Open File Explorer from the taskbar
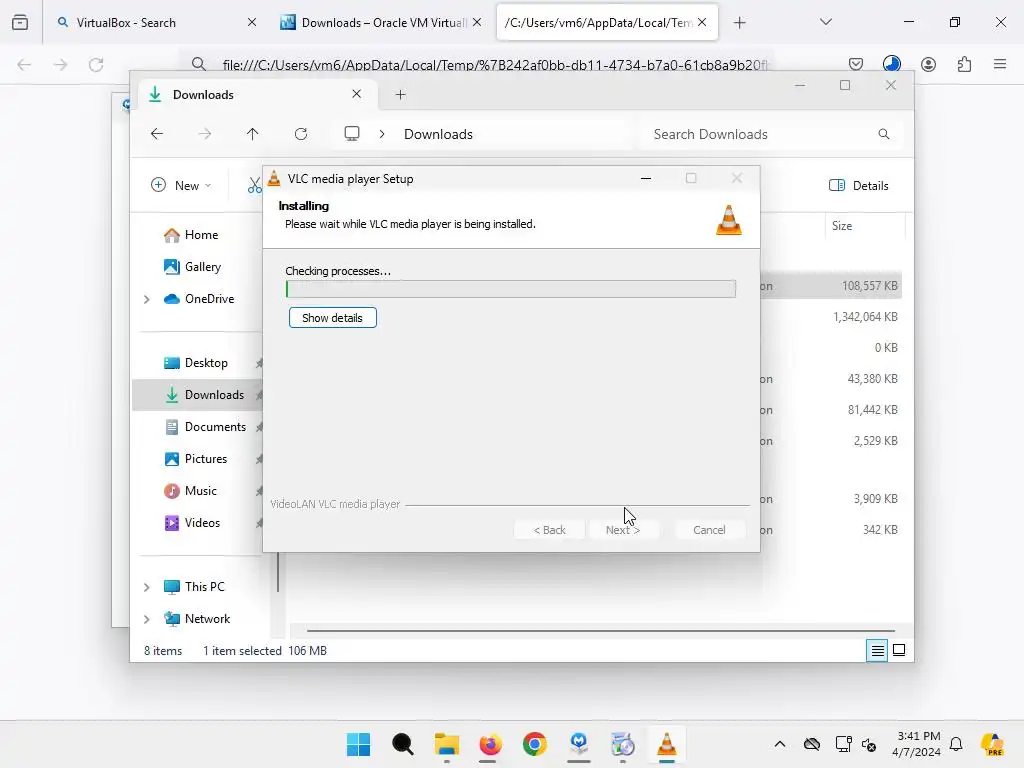This screenshot has height=768, width=1024. pos(447,744)
